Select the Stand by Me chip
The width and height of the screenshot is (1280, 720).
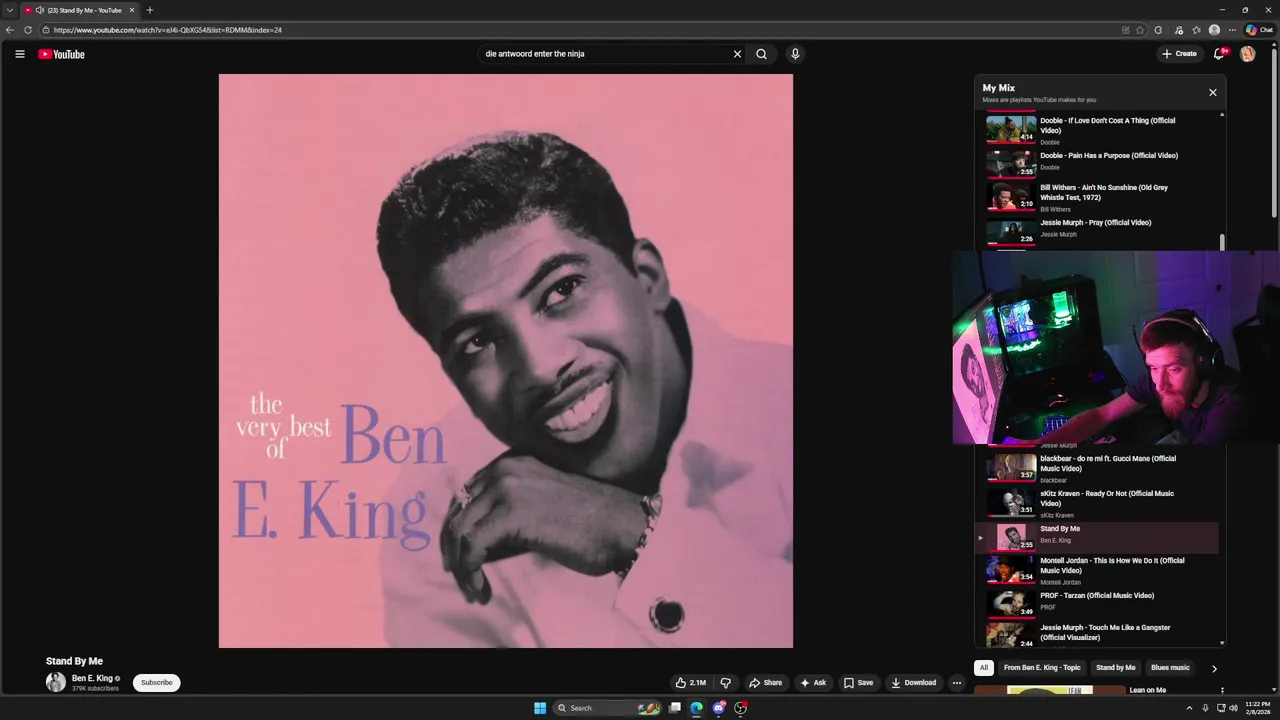(1115, 668)
